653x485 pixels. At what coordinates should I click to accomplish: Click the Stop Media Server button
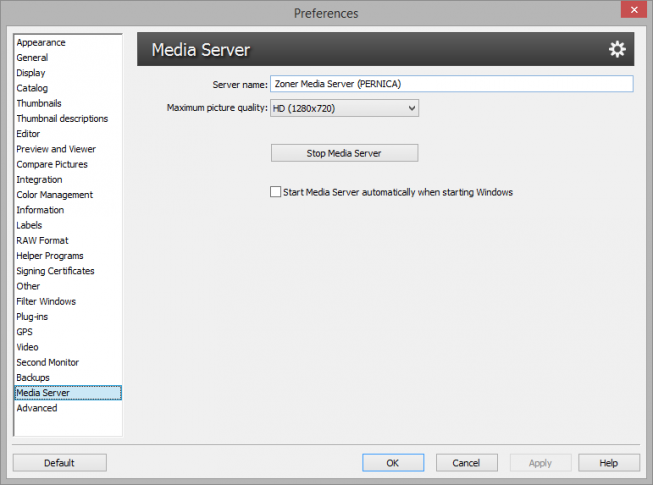344,153
